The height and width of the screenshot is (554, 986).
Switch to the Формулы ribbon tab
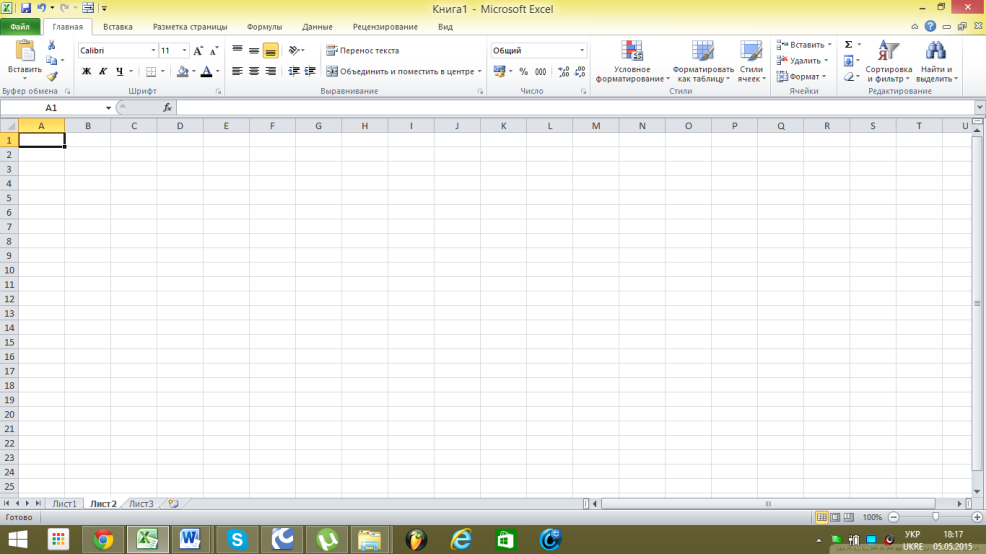click(x=264, y=27)
